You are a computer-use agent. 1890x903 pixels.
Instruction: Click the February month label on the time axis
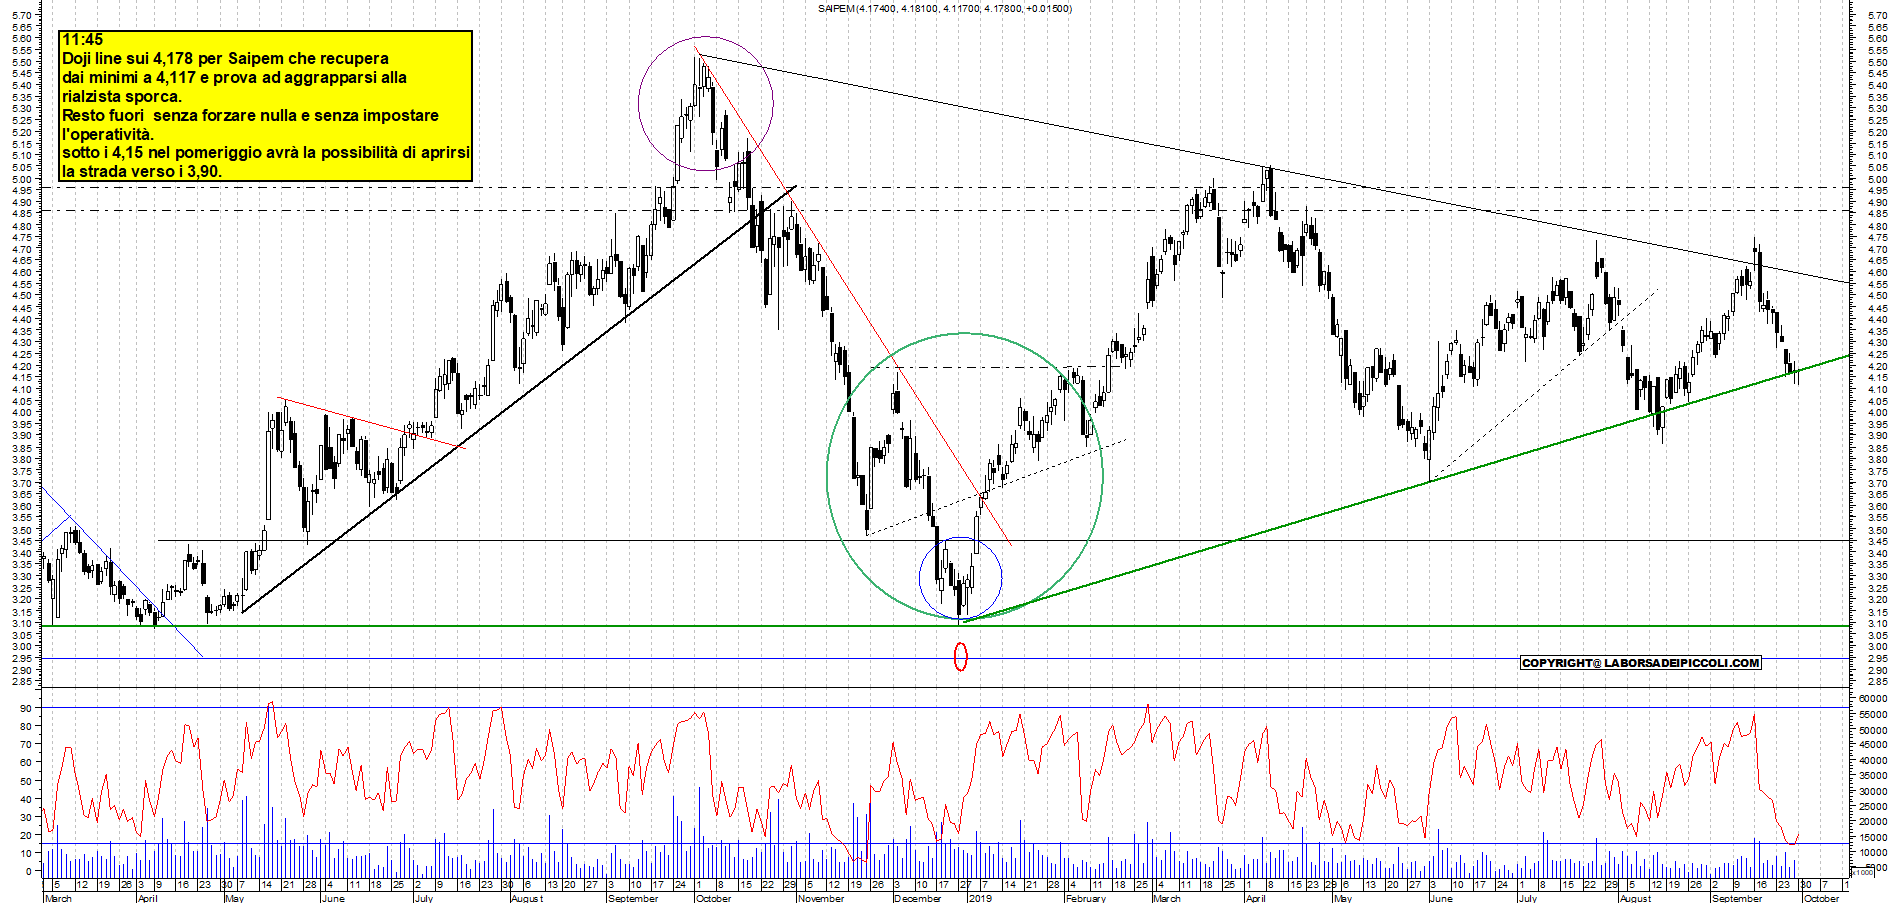coord(1086,898)
